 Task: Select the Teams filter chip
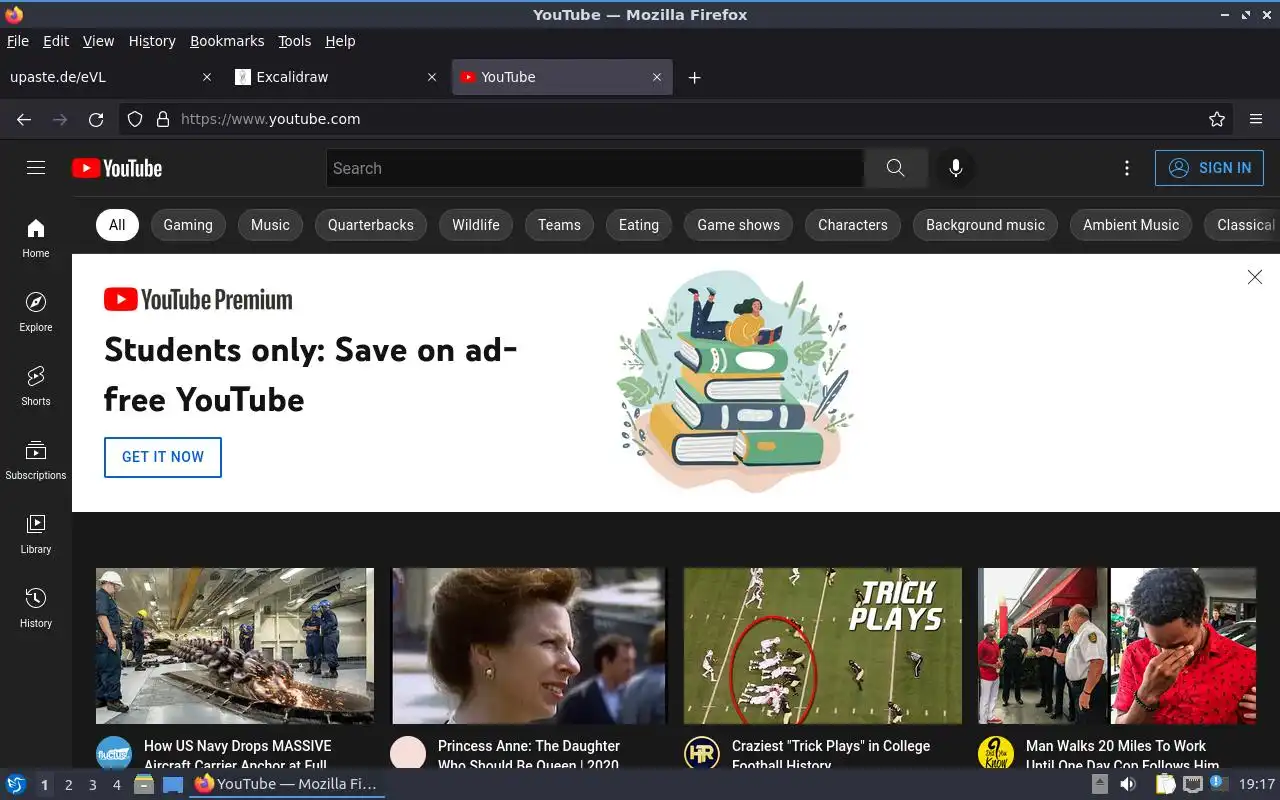(x=559, y=225)
